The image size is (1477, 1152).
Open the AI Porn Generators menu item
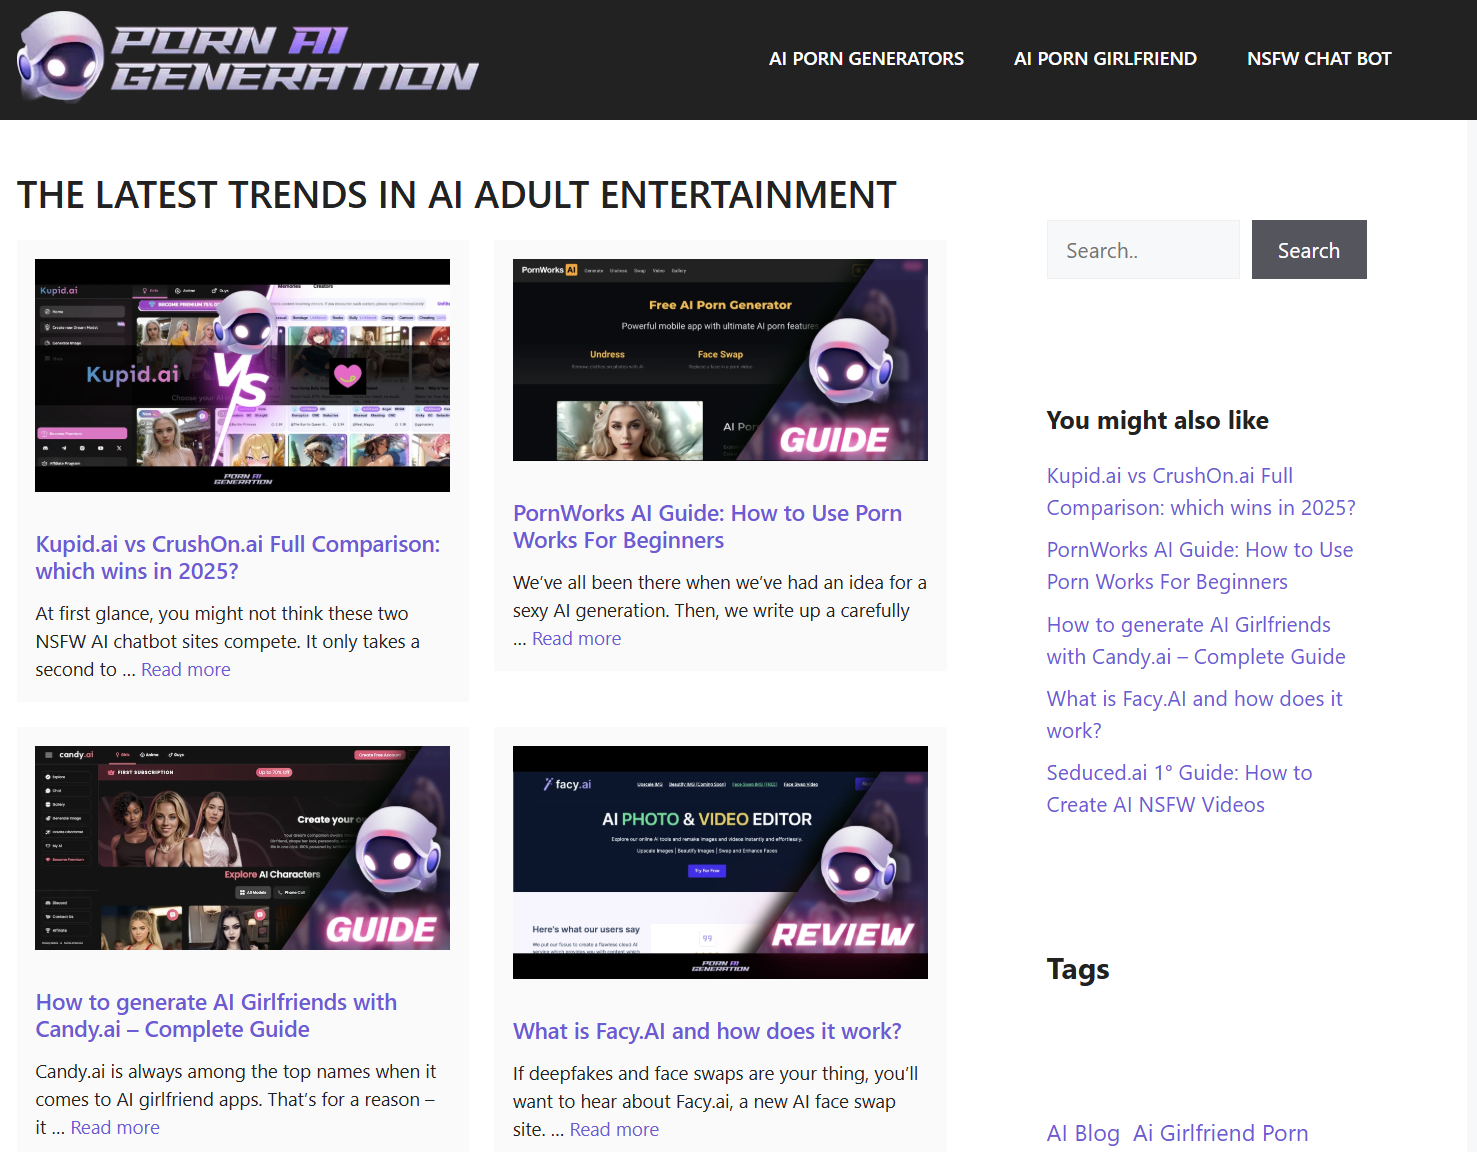(x=866, y=59)
